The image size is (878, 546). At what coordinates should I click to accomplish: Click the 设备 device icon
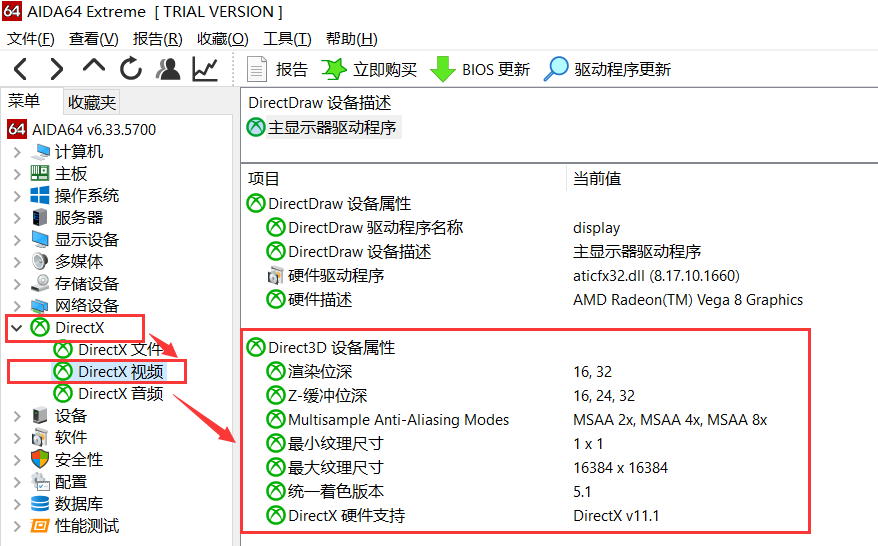tap(40, 416)
